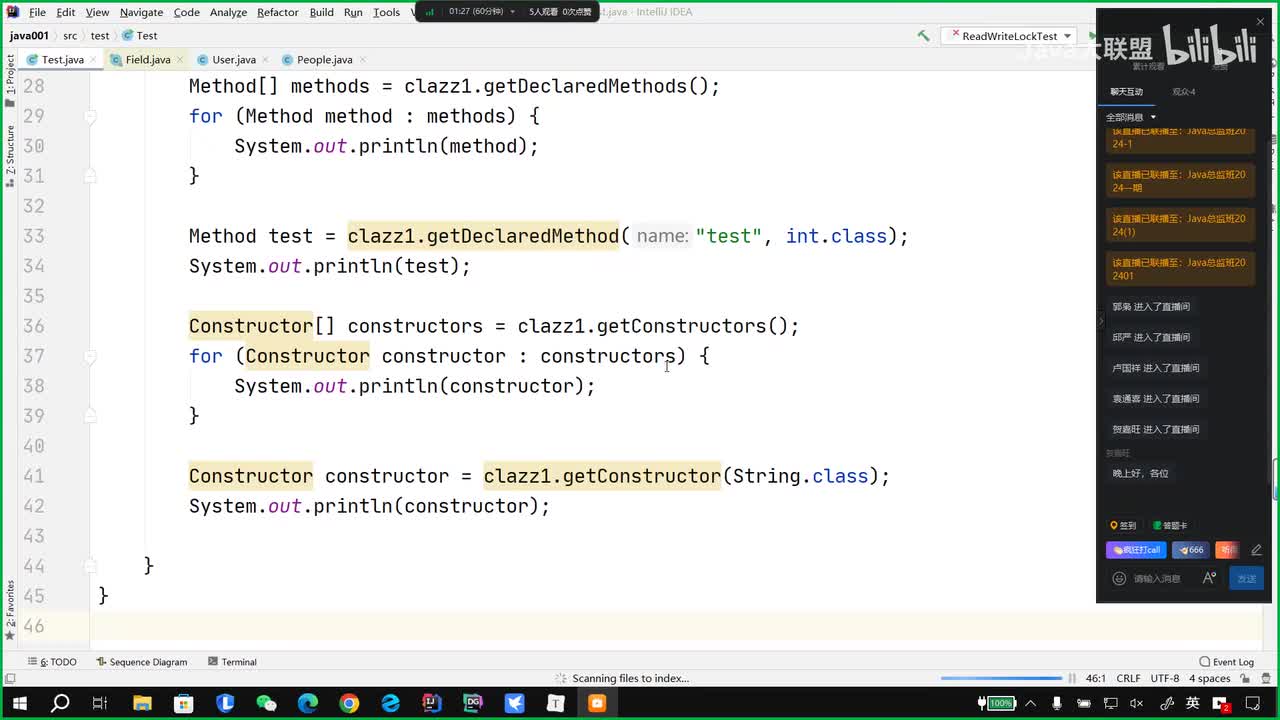This screenshot has height=720, width=1280.
Task: Switch to IntelliJ IDEA on the taskbar
Action: point(431,703)
